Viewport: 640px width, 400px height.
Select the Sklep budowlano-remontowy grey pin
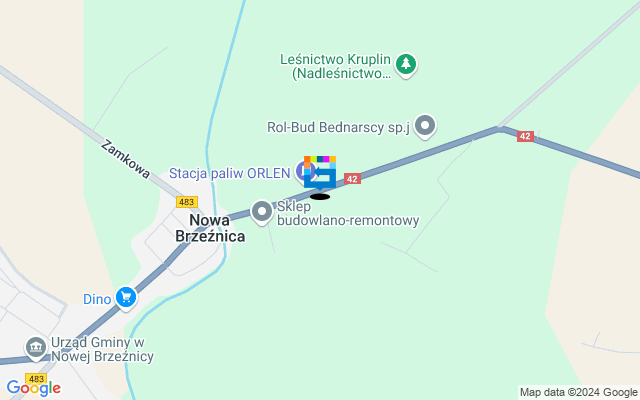[262, 212]
